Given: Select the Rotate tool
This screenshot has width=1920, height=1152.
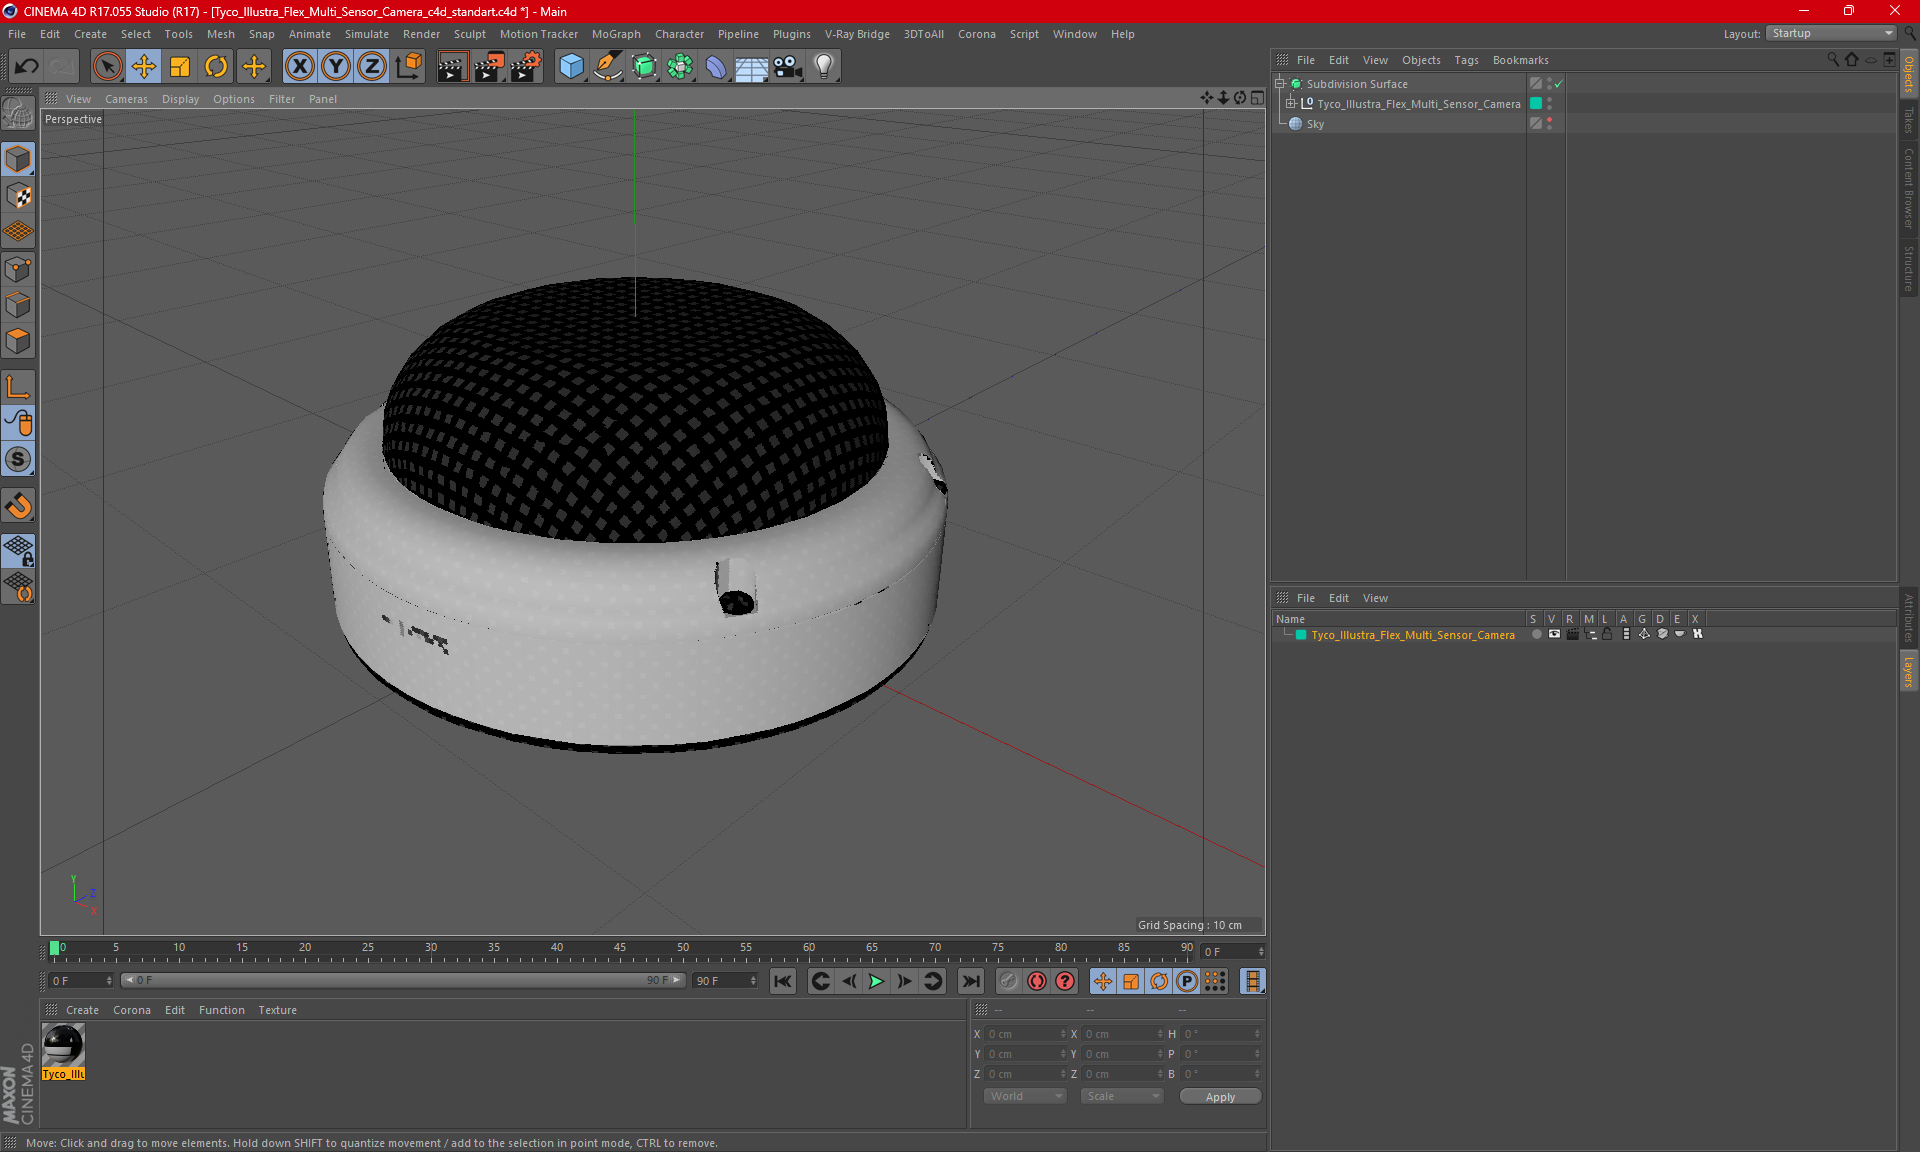Looking at the screenshot, I should pyautogui.click(x=216, y=67).
